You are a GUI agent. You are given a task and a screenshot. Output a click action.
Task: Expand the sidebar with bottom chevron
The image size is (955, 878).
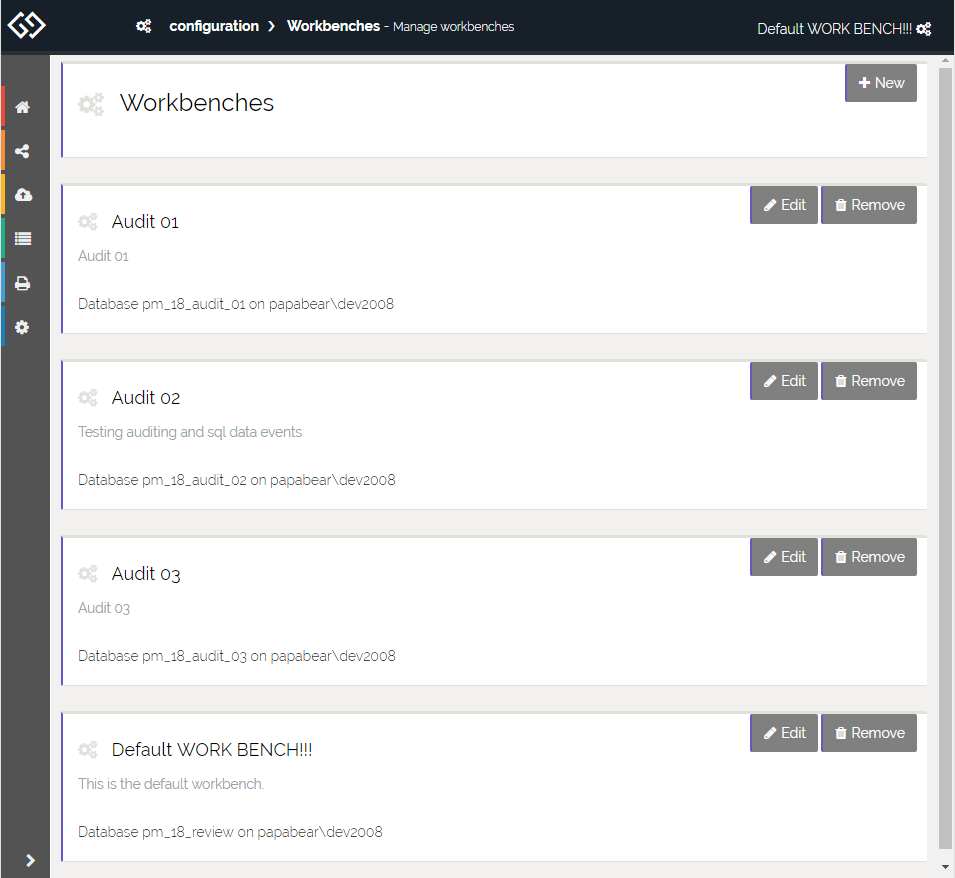[x=30, y=860]
